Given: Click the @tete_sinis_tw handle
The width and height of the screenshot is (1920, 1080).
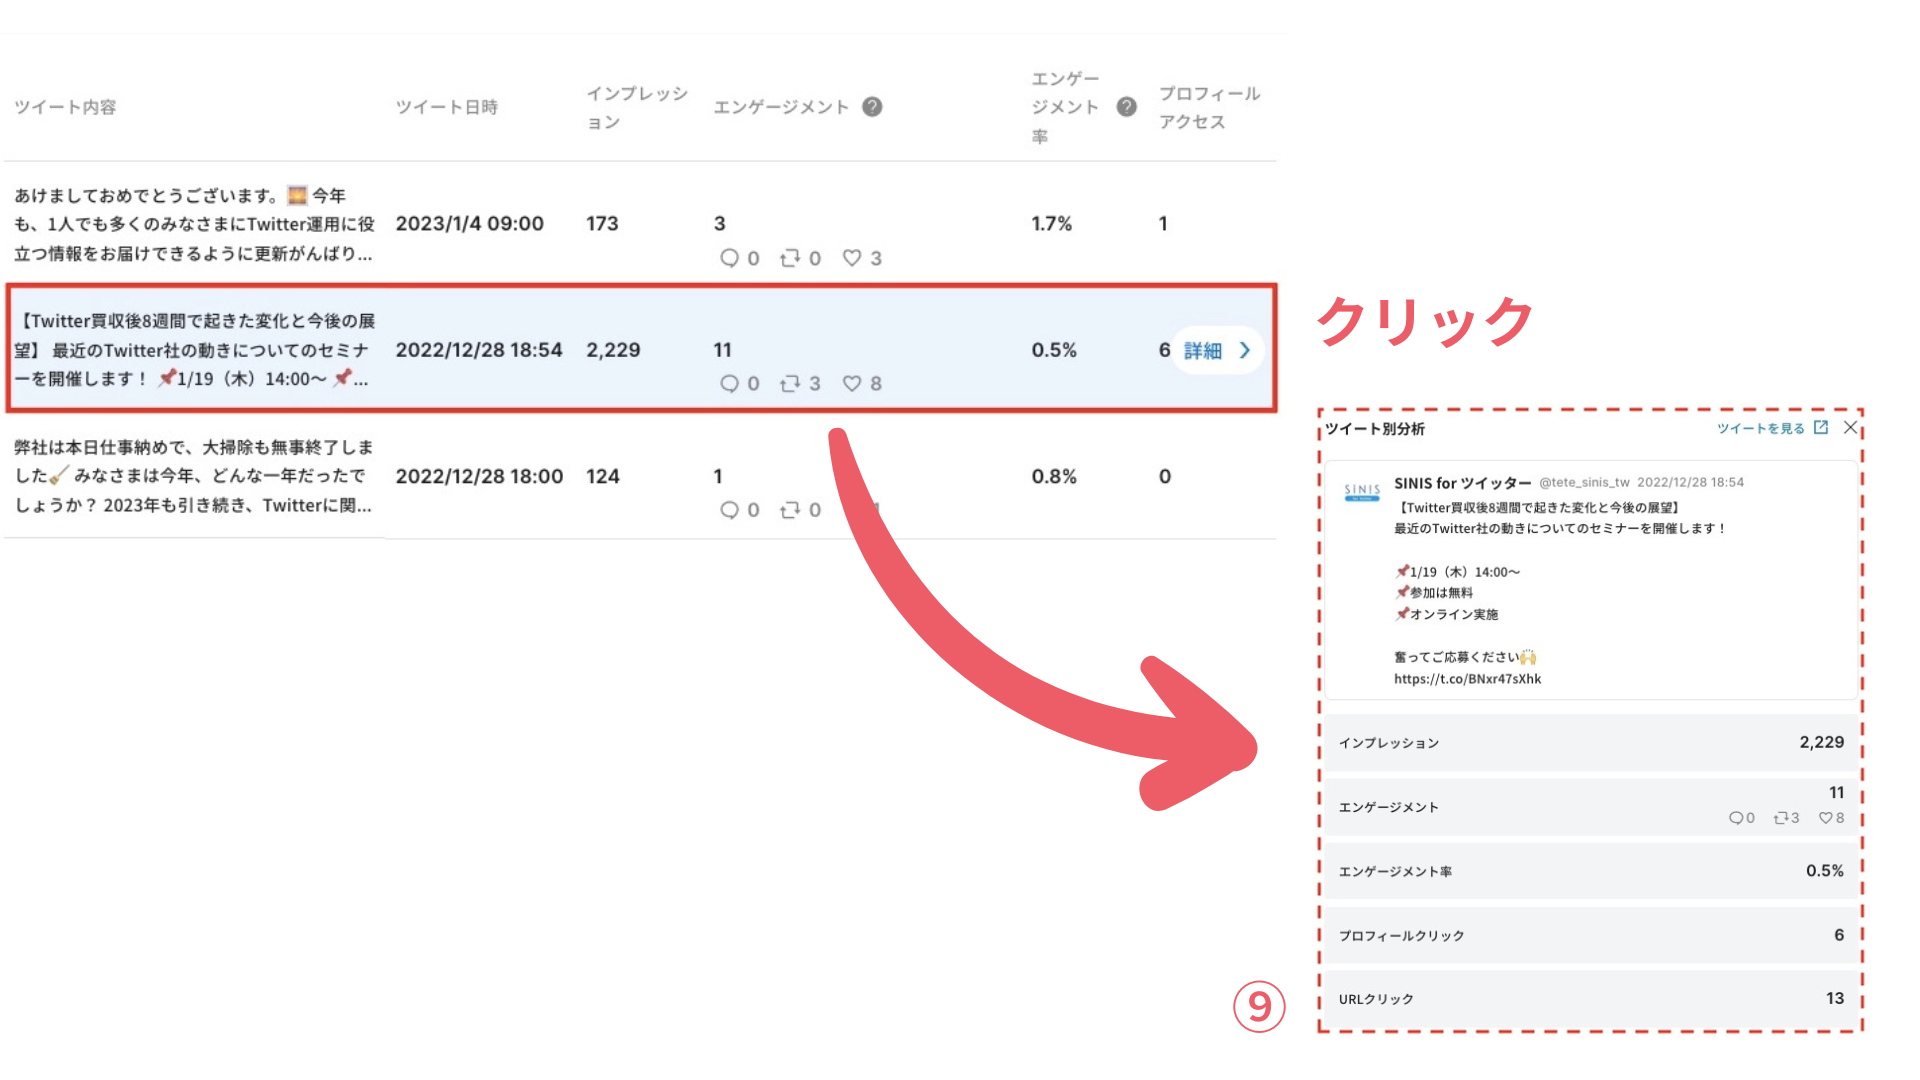Looking at the screenshot, I should click(1584, 482).
